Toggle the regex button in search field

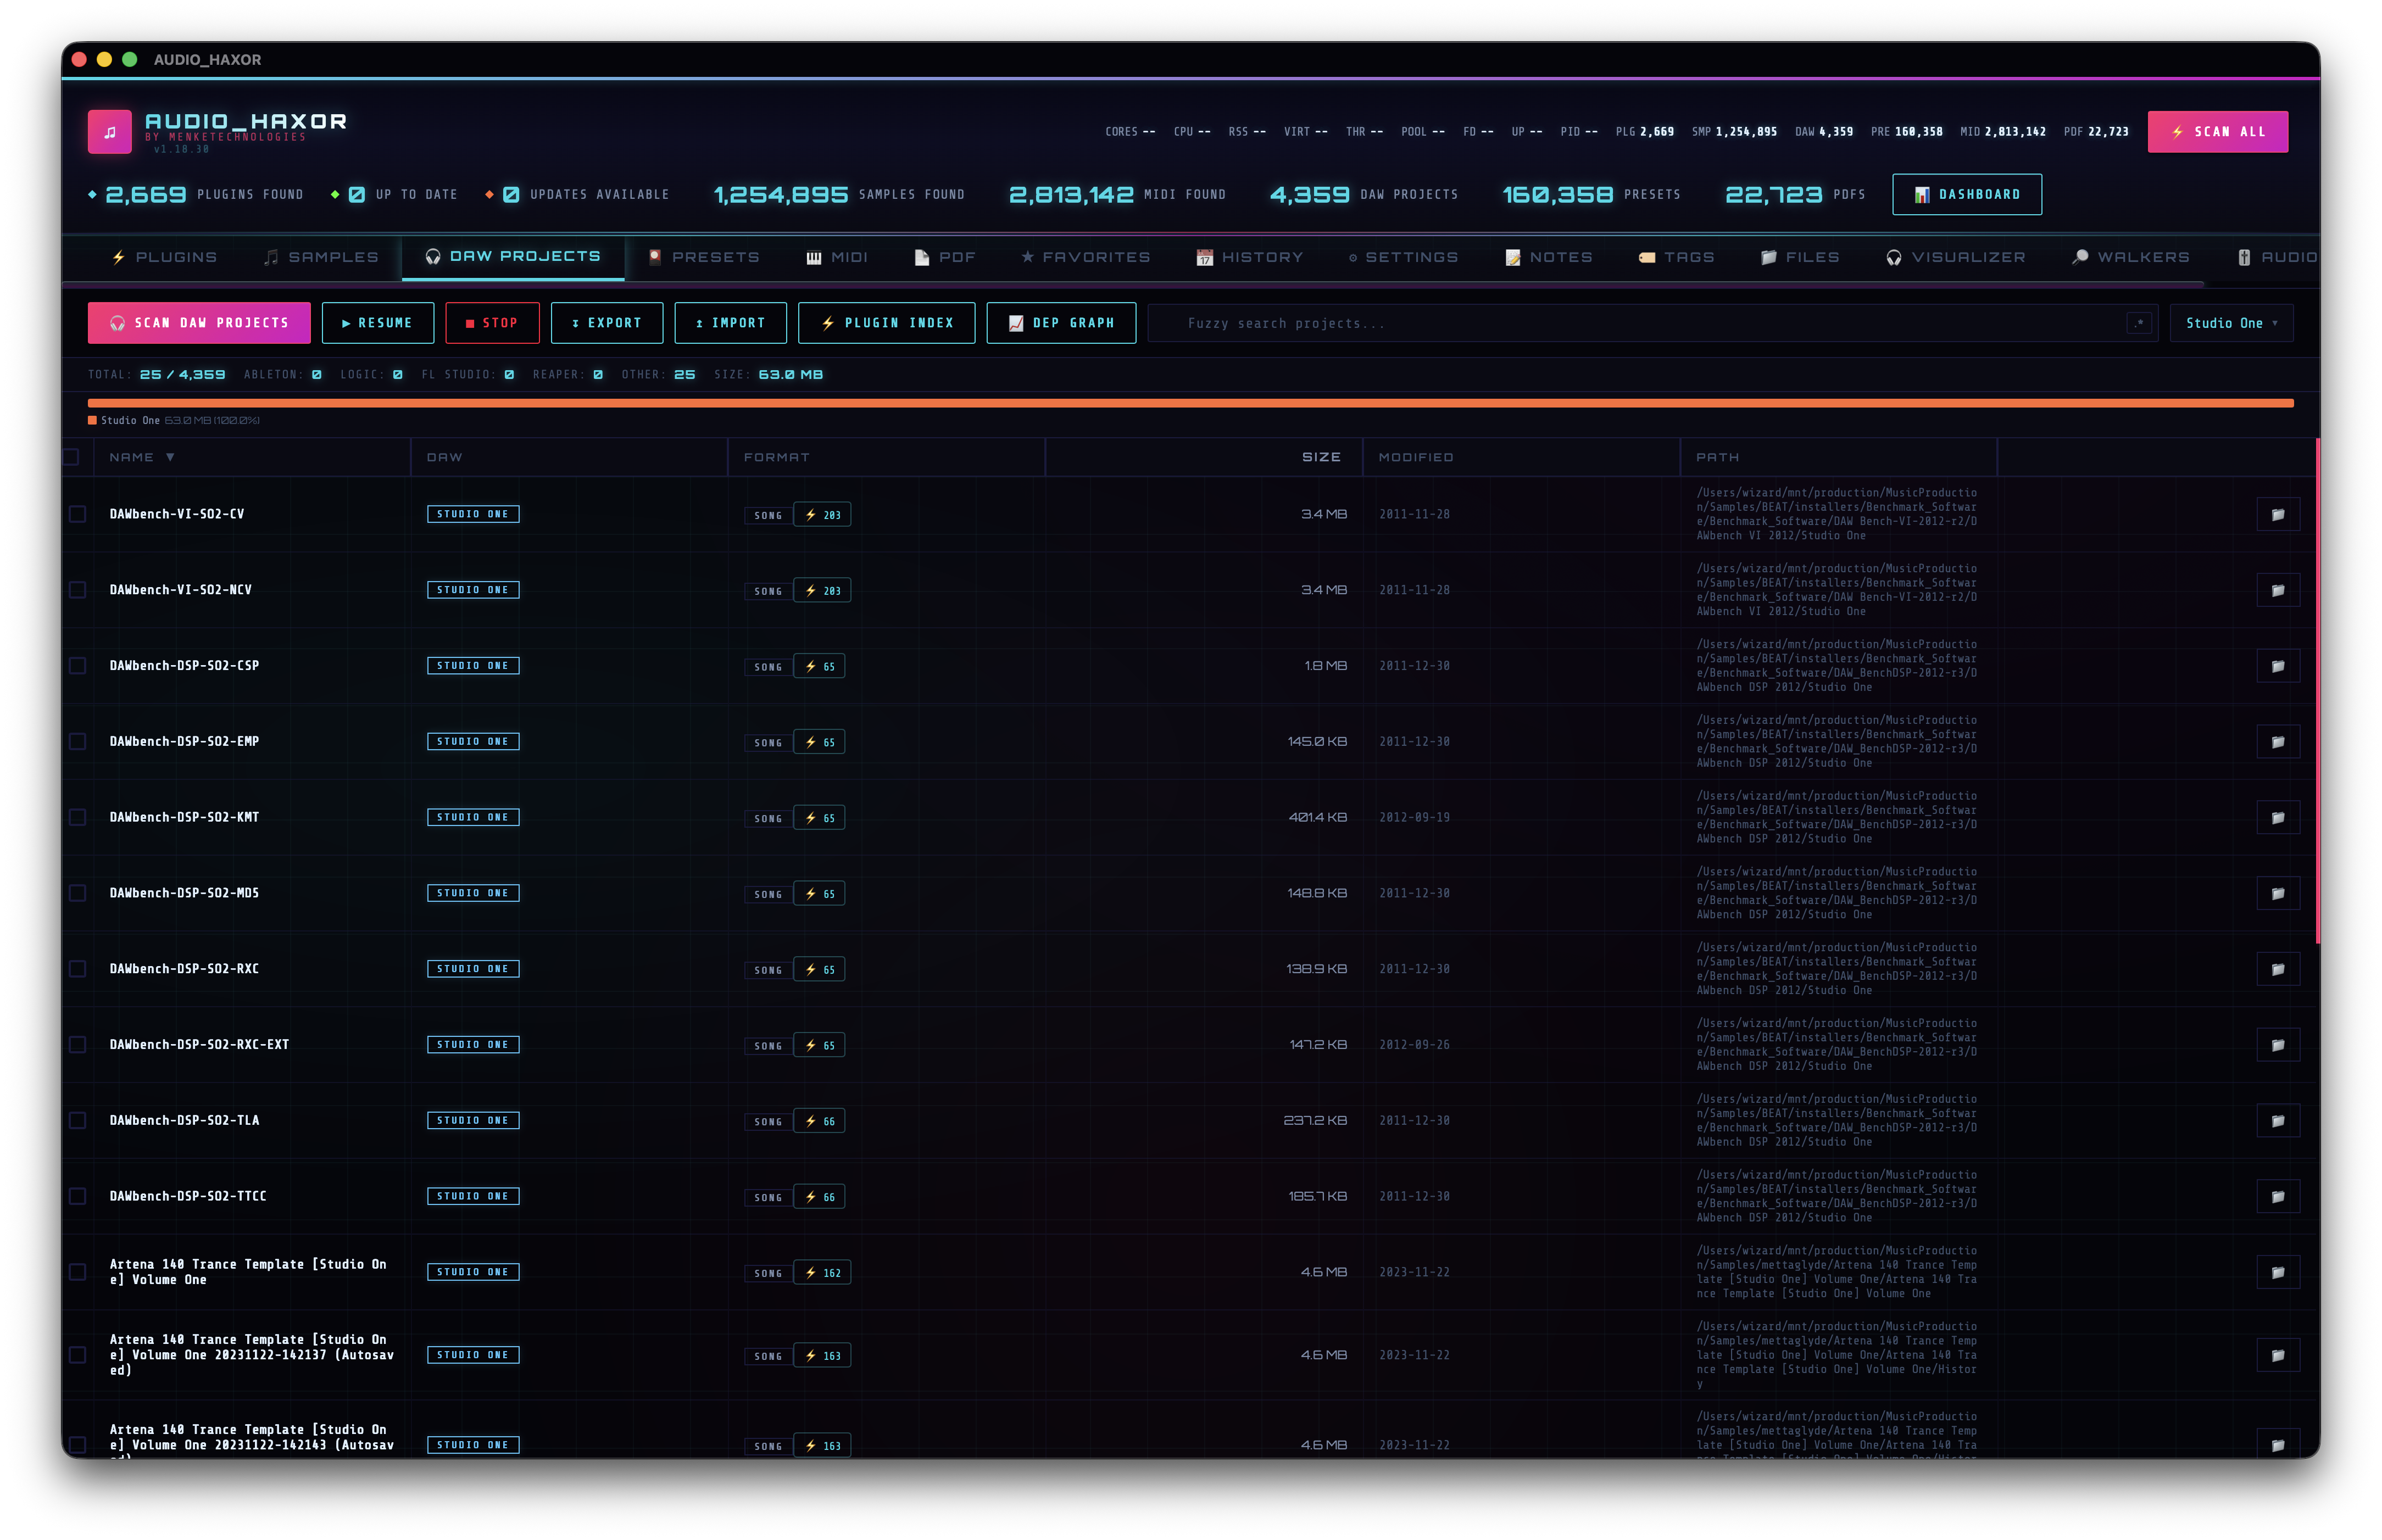coord(2138,323)
